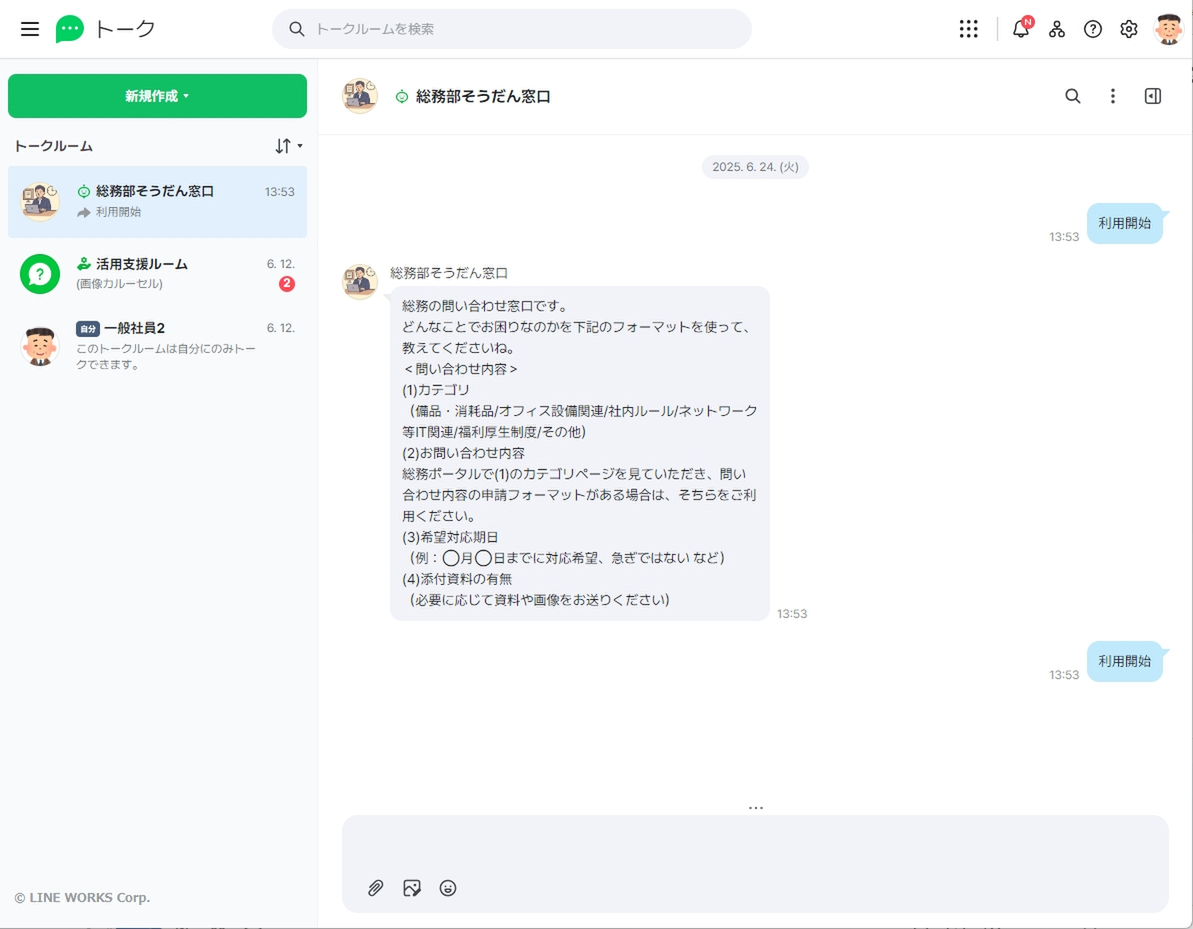Open the talk room sort dropdown

click(288, 145)
